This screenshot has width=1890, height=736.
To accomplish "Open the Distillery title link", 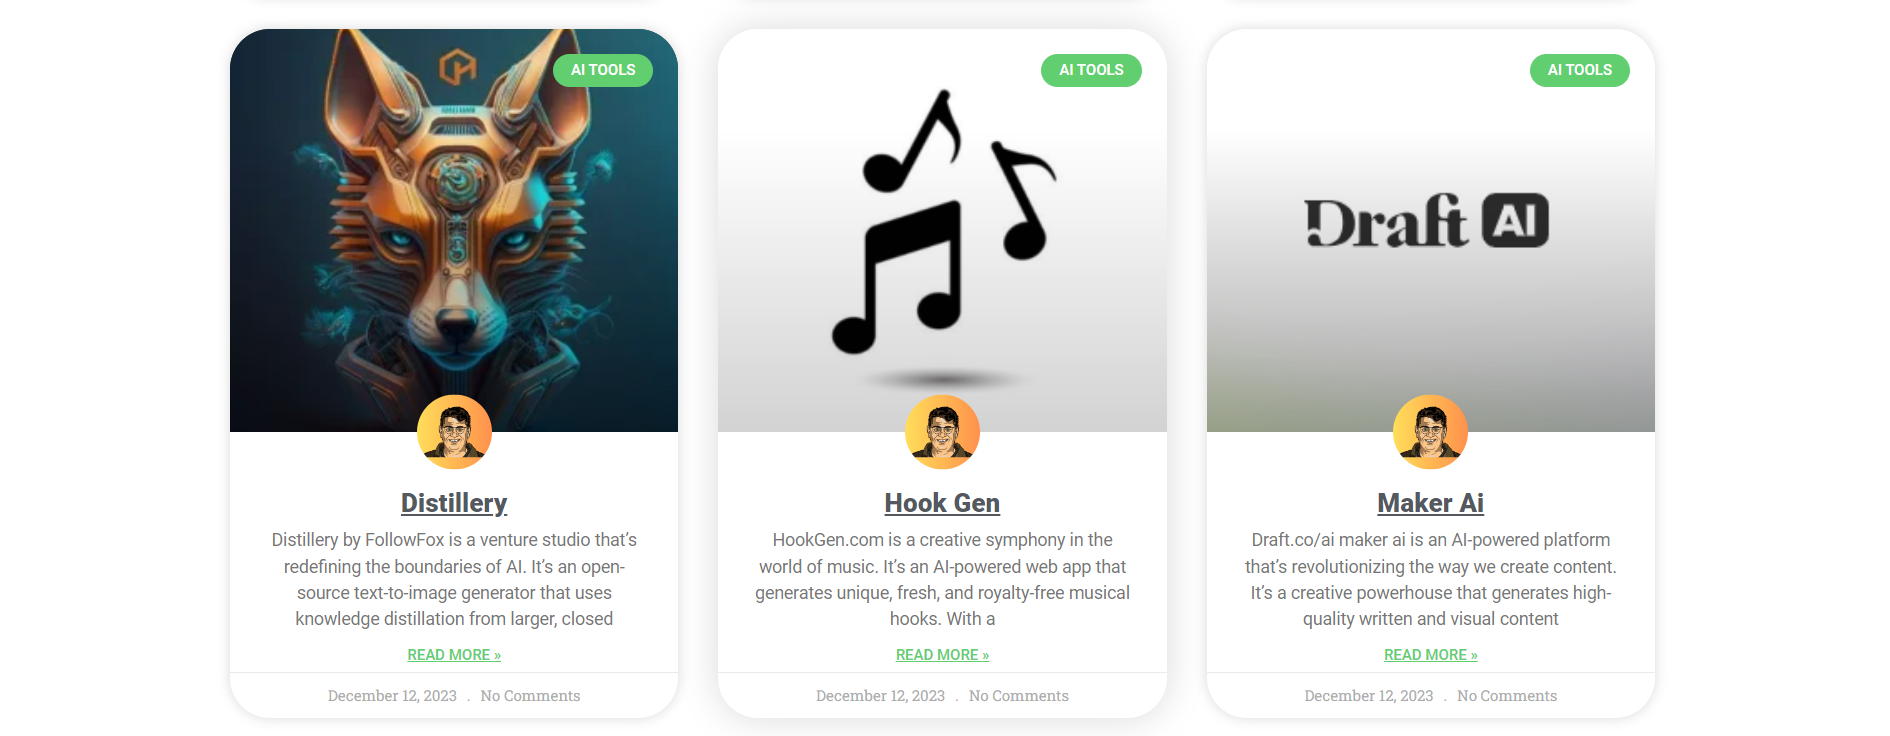I will click(x=454, y=503).
